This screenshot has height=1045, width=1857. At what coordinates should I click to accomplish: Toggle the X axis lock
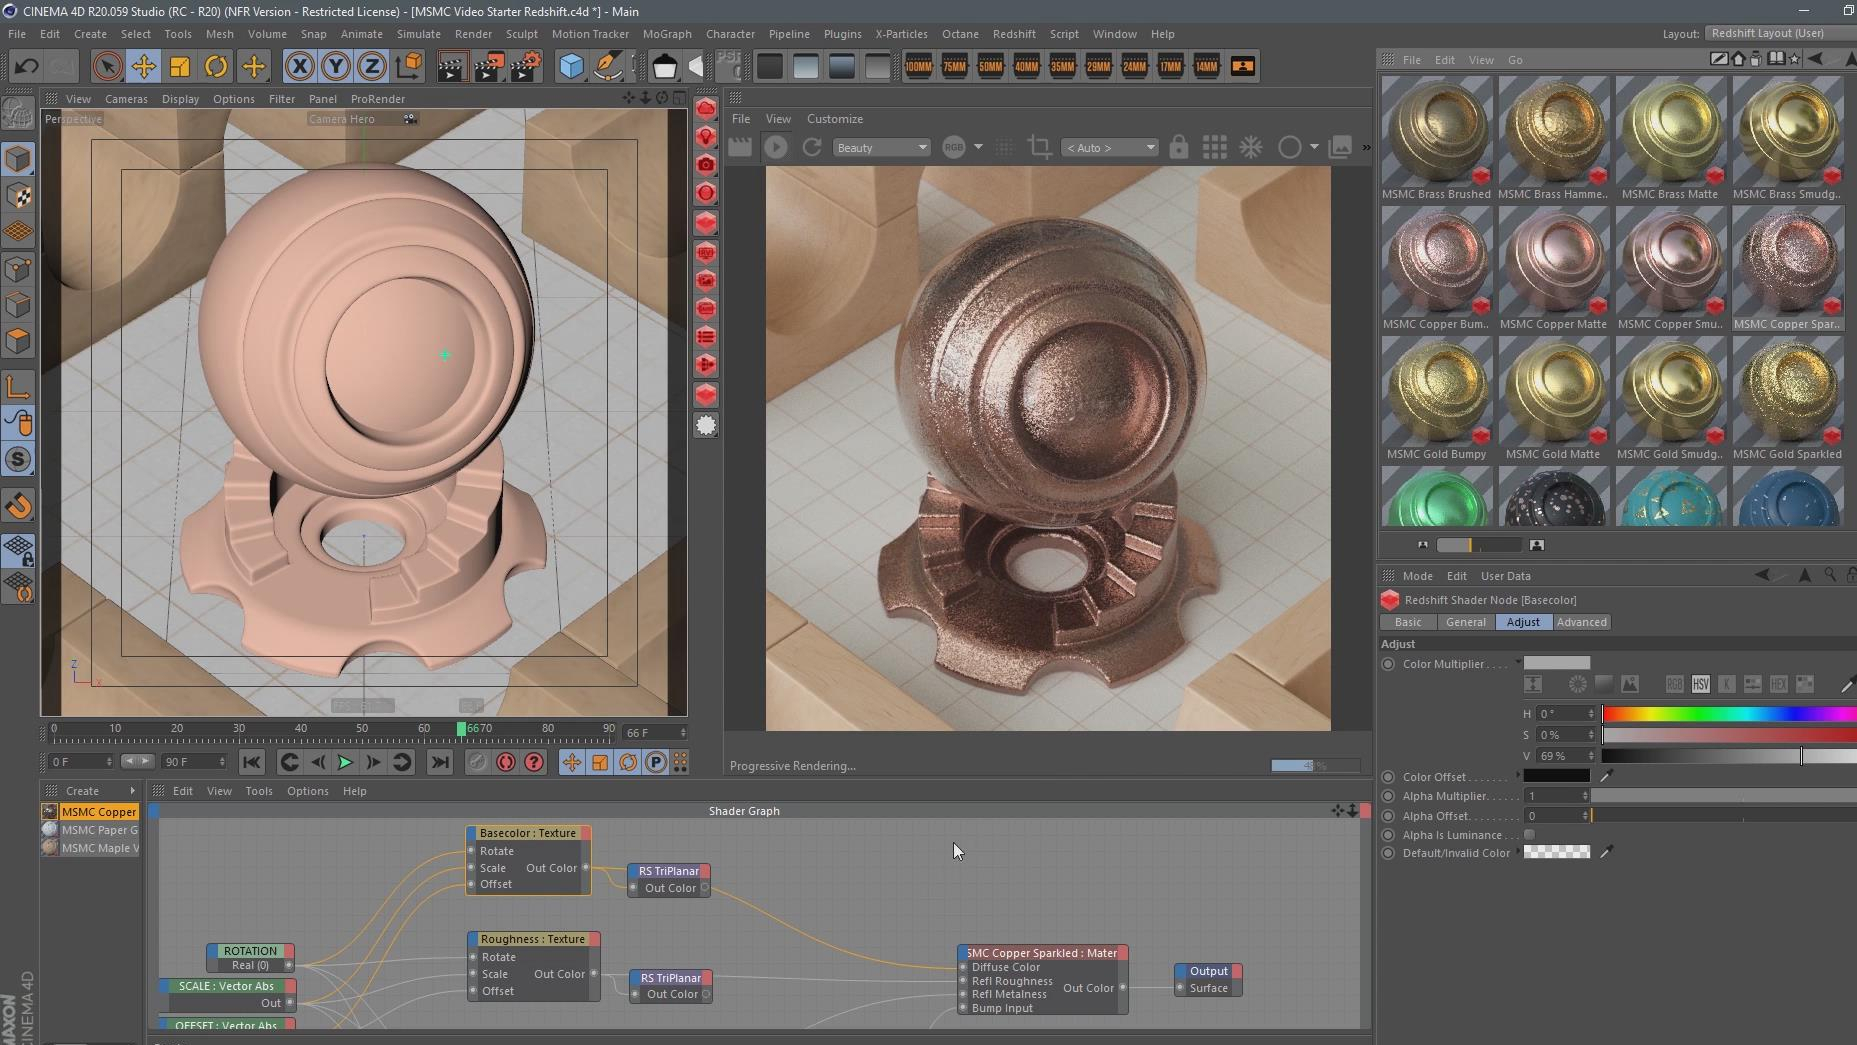[x=299, y=67]
